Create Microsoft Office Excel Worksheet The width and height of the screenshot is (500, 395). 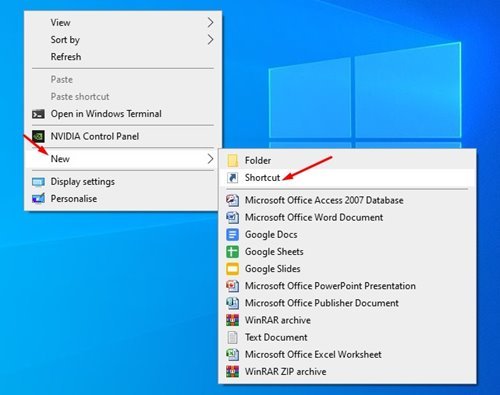point(347,354)
